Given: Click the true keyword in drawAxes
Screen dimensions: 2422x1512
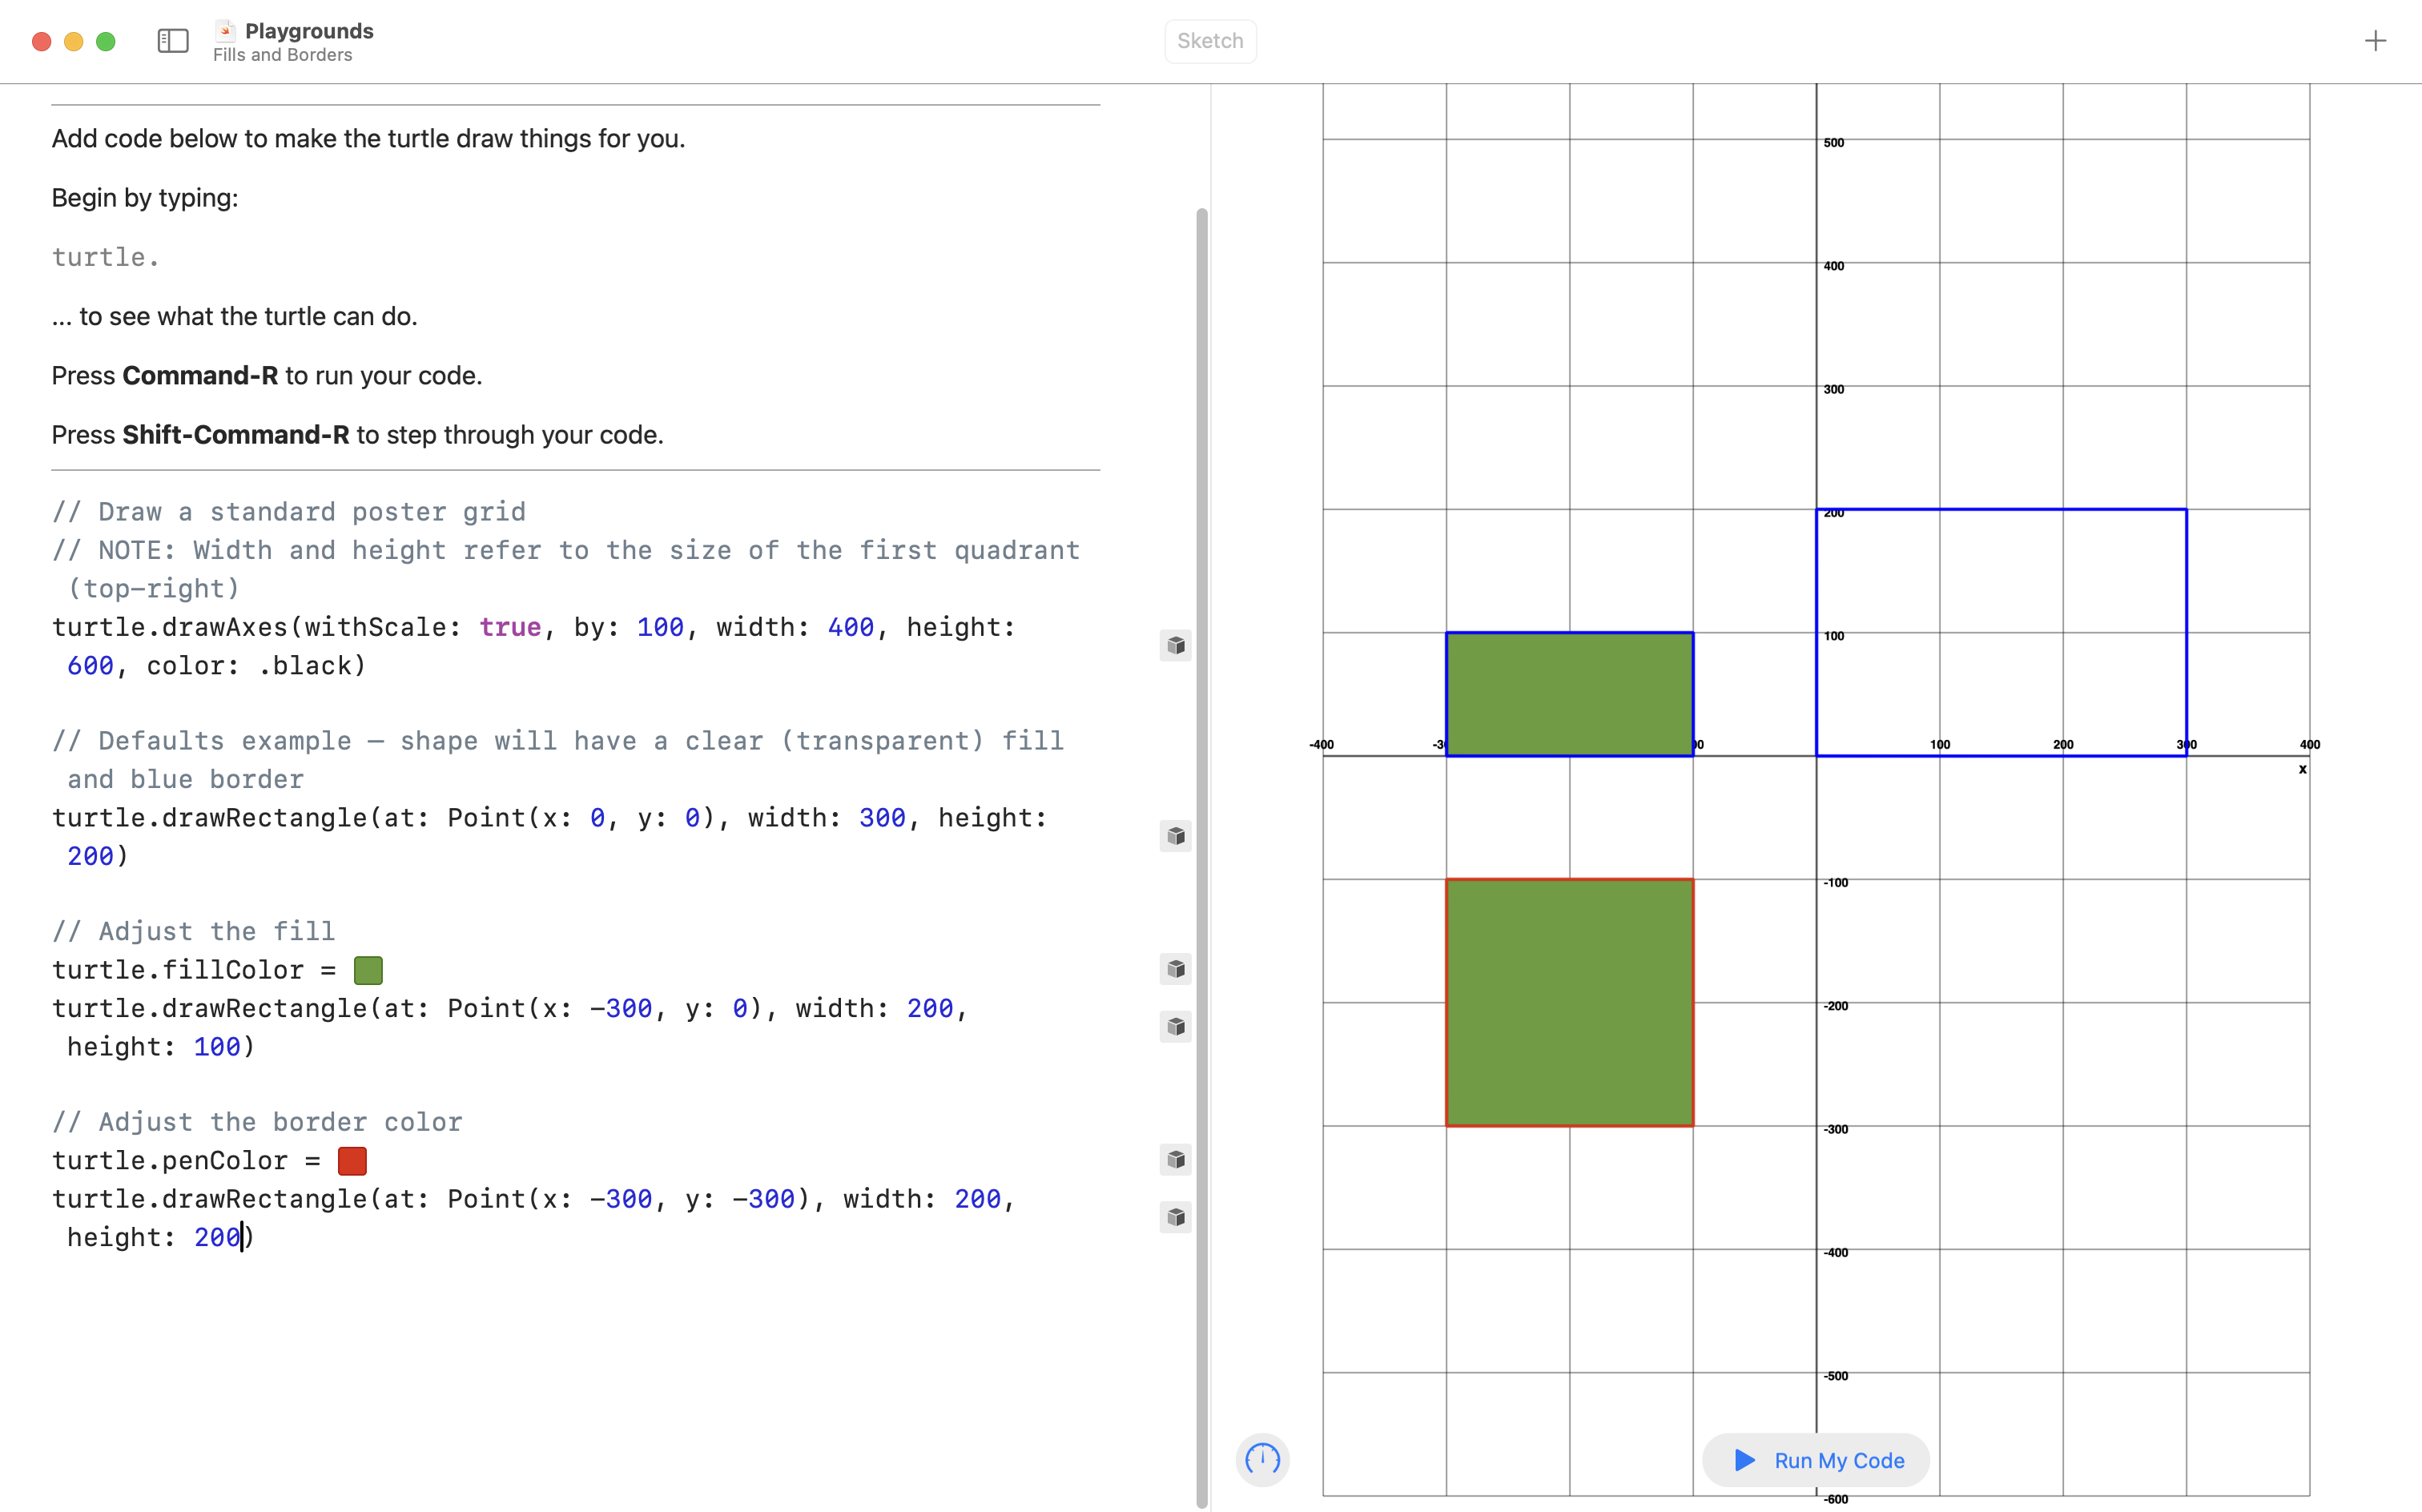Looking at the screenshot, I should click(510, 627).
